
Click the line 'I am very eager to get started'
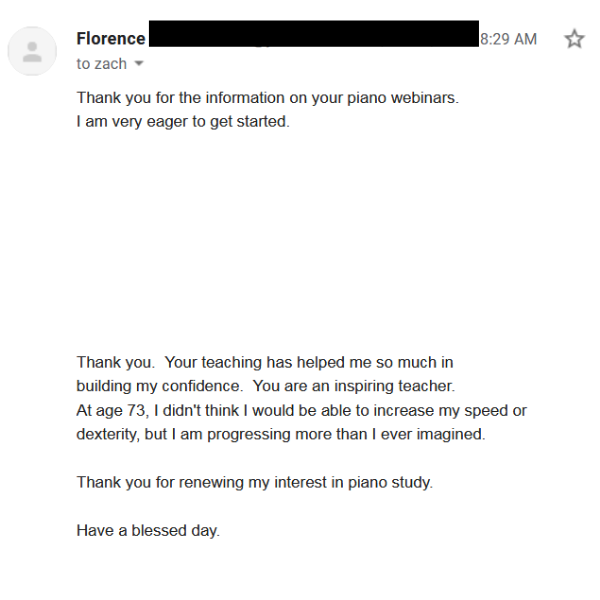[183, 124]
